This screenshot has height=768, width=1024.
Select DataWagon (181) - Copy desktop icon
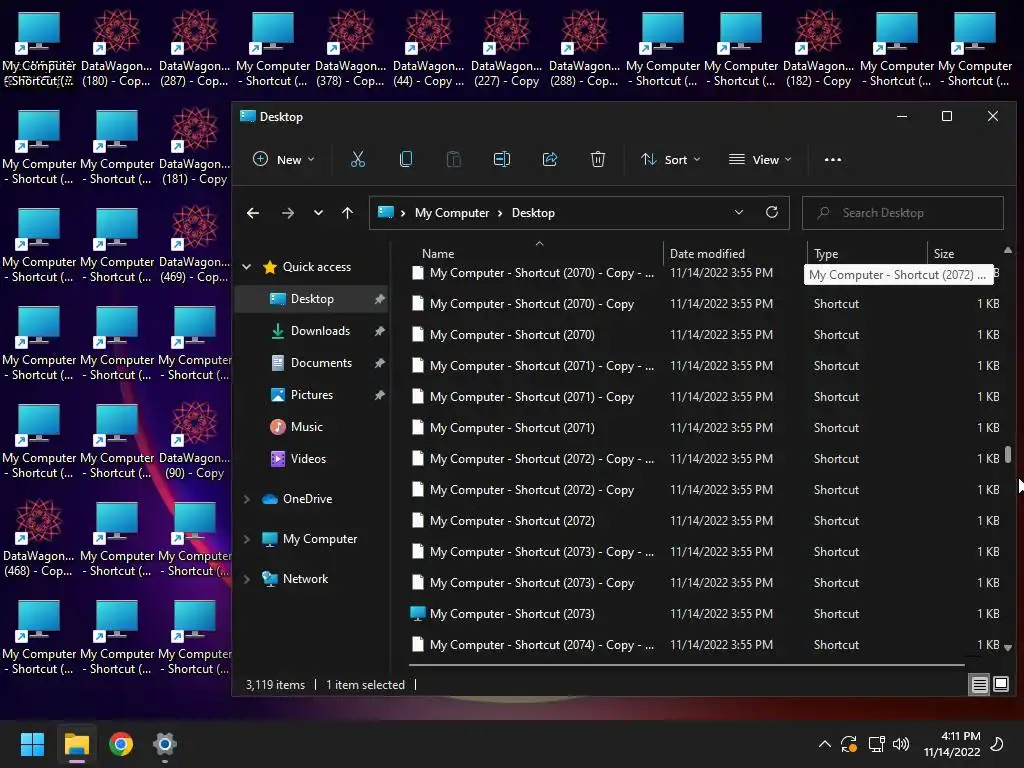(x=194, y=146)
